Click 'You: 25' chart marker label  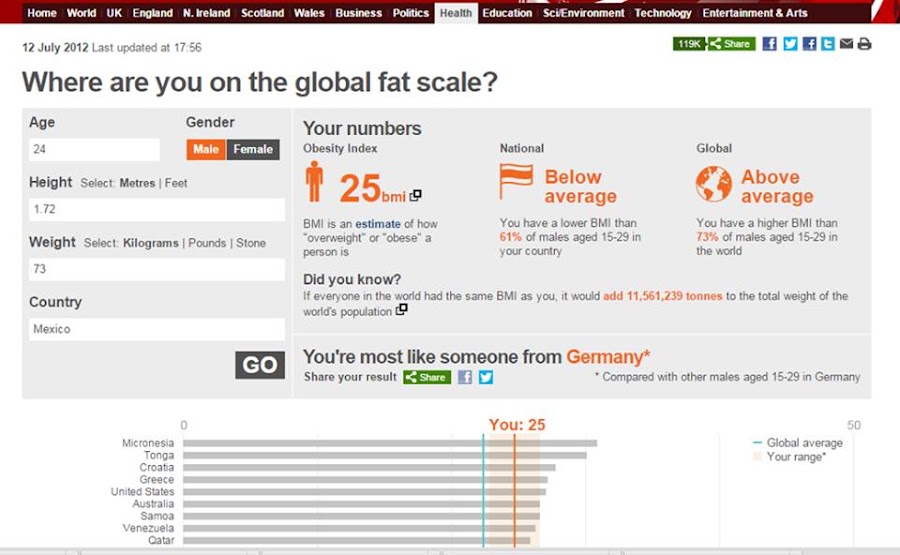[x=517, y=425]
